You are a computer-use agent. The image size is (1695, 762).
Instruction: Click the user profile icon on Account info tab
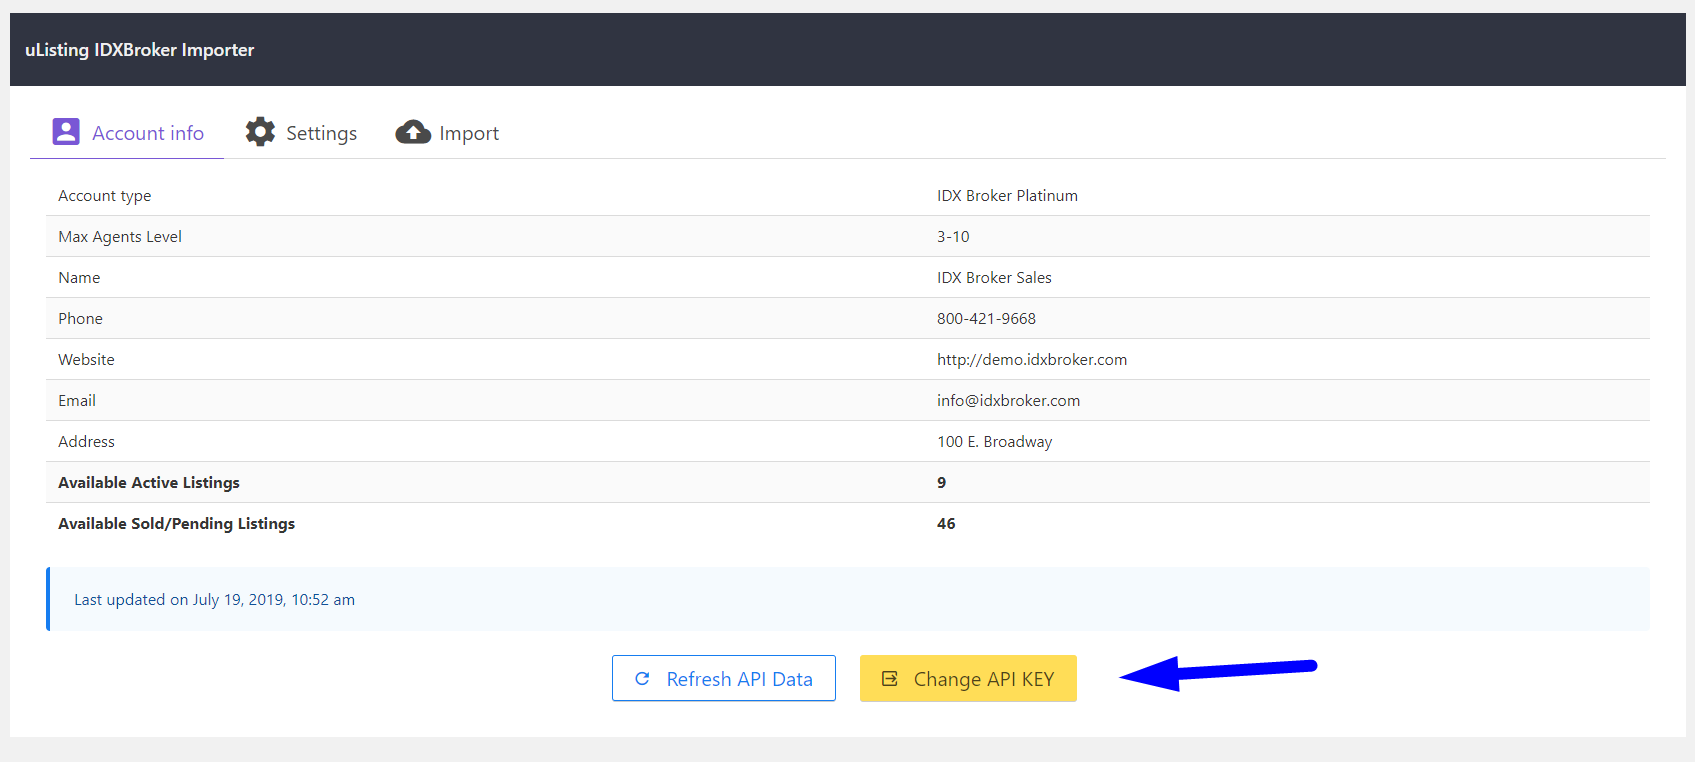[x=66, y=132]
